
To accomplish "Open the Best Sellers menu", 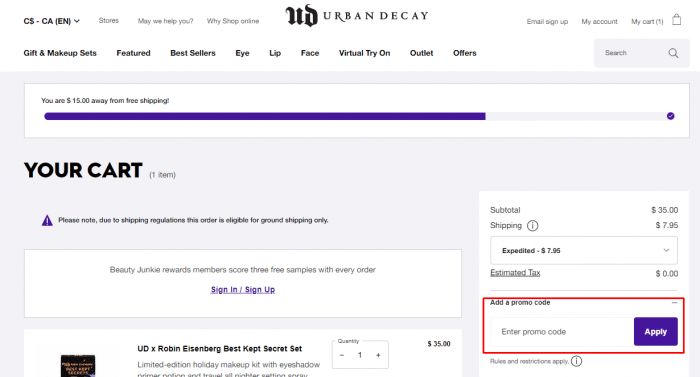I will (193, 53).
